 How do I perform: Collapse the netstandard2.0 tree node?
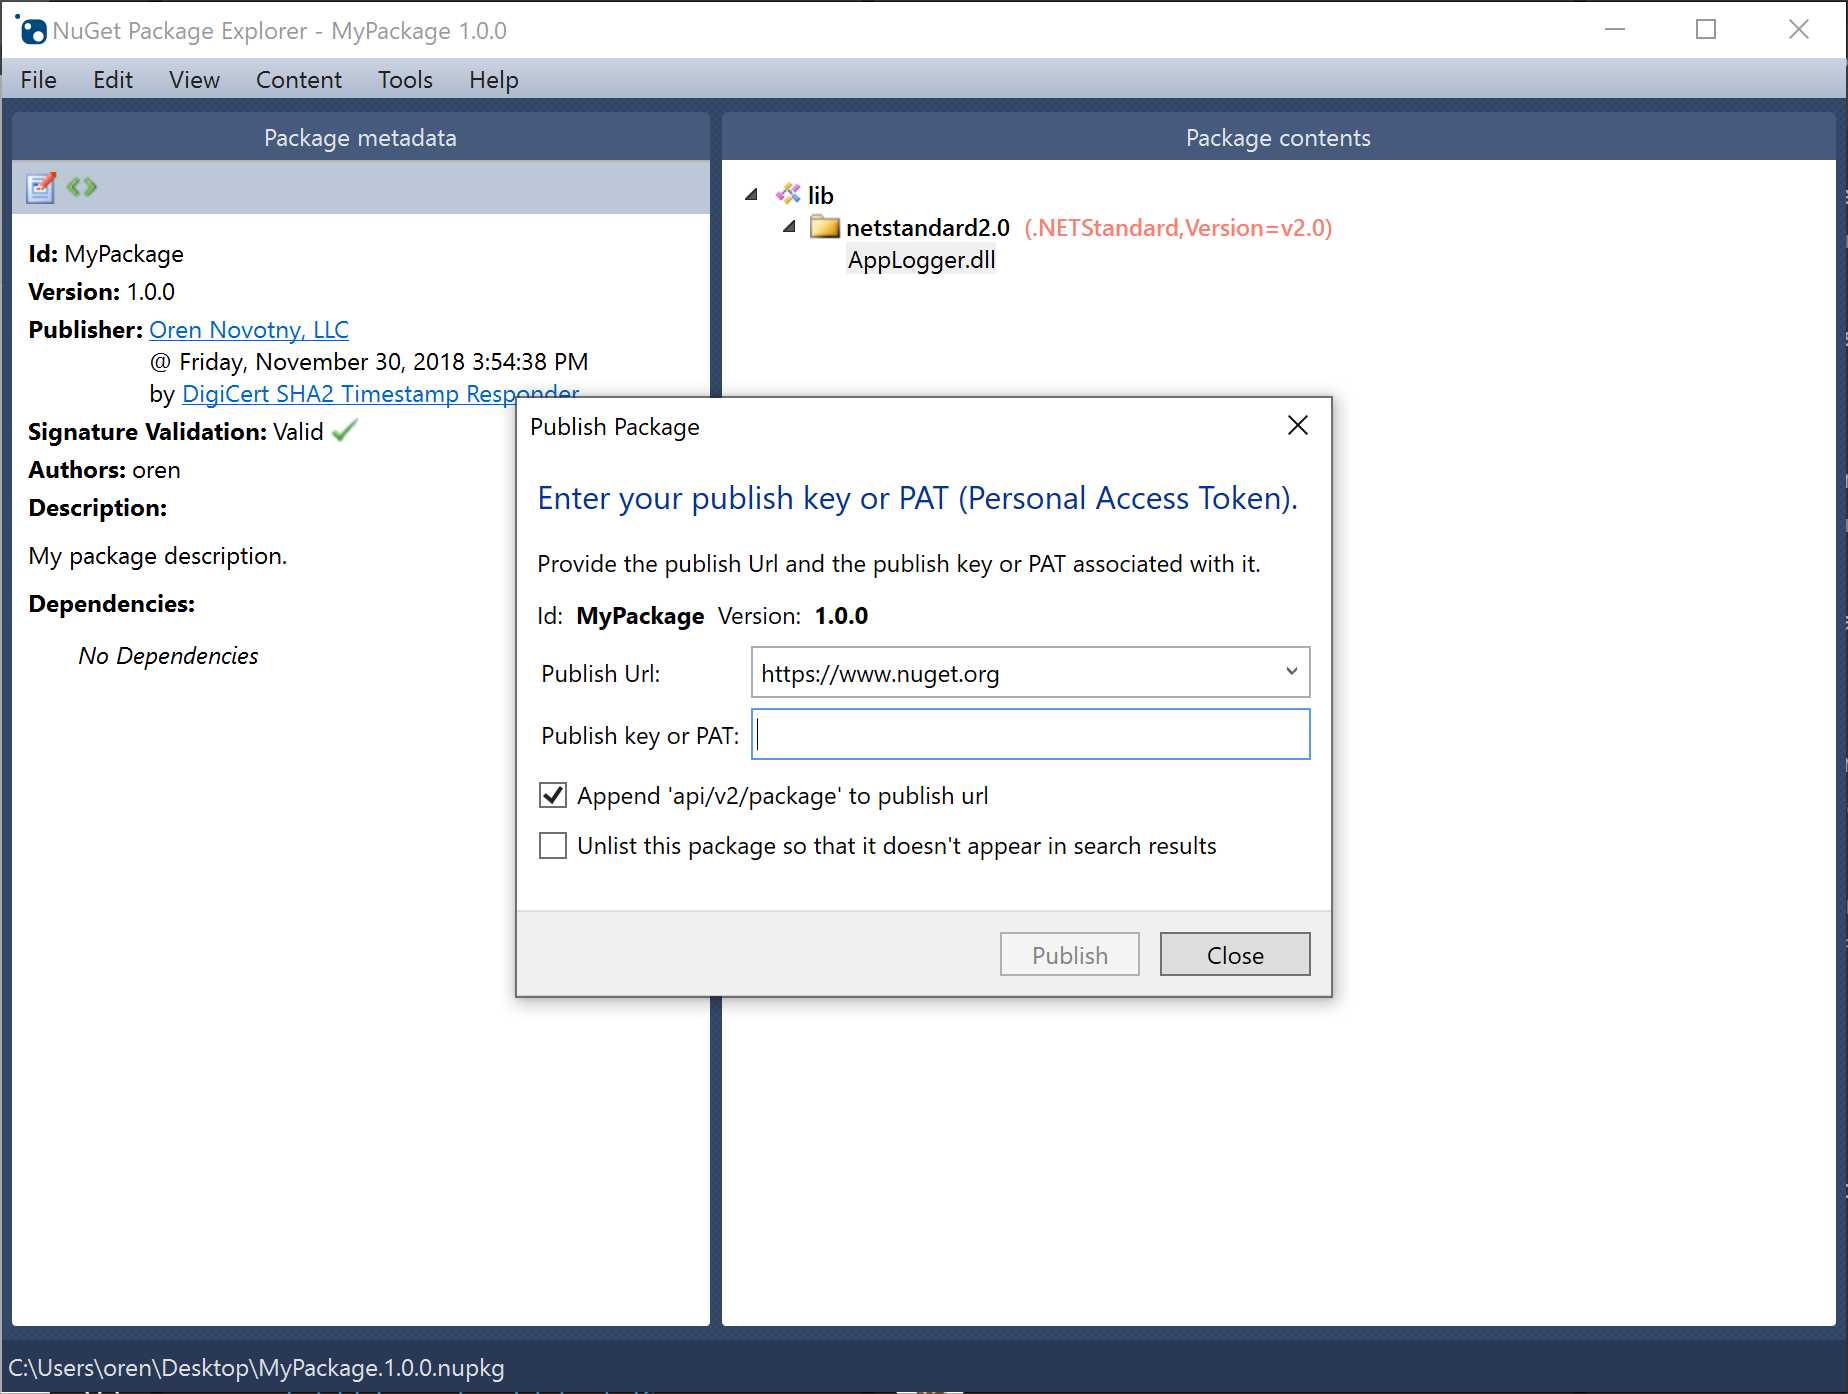coord(790,227)
